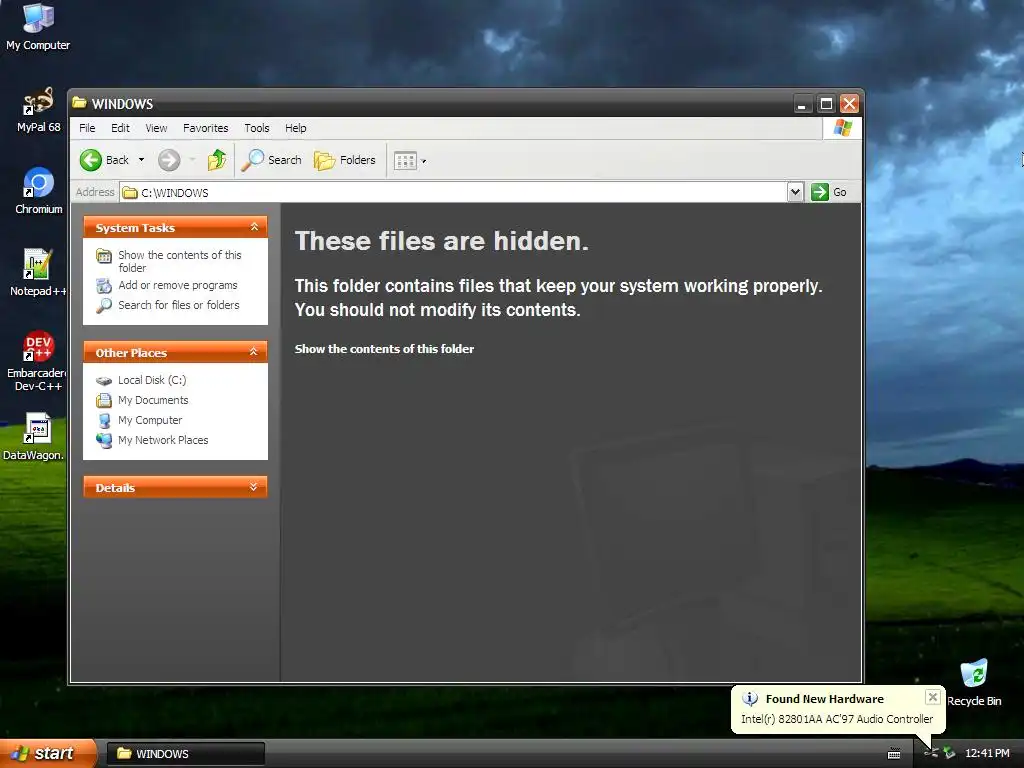
Task: Open the View menu
Action: click(x=156, y=128)
